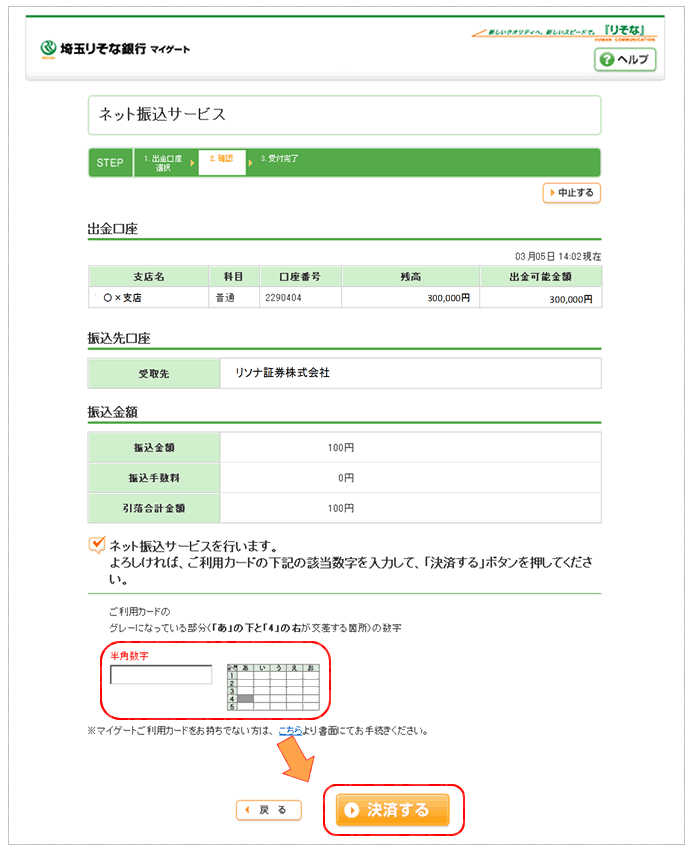
Task: Focus the 半角数字 card number input field
Action: [x=161, y=675]
